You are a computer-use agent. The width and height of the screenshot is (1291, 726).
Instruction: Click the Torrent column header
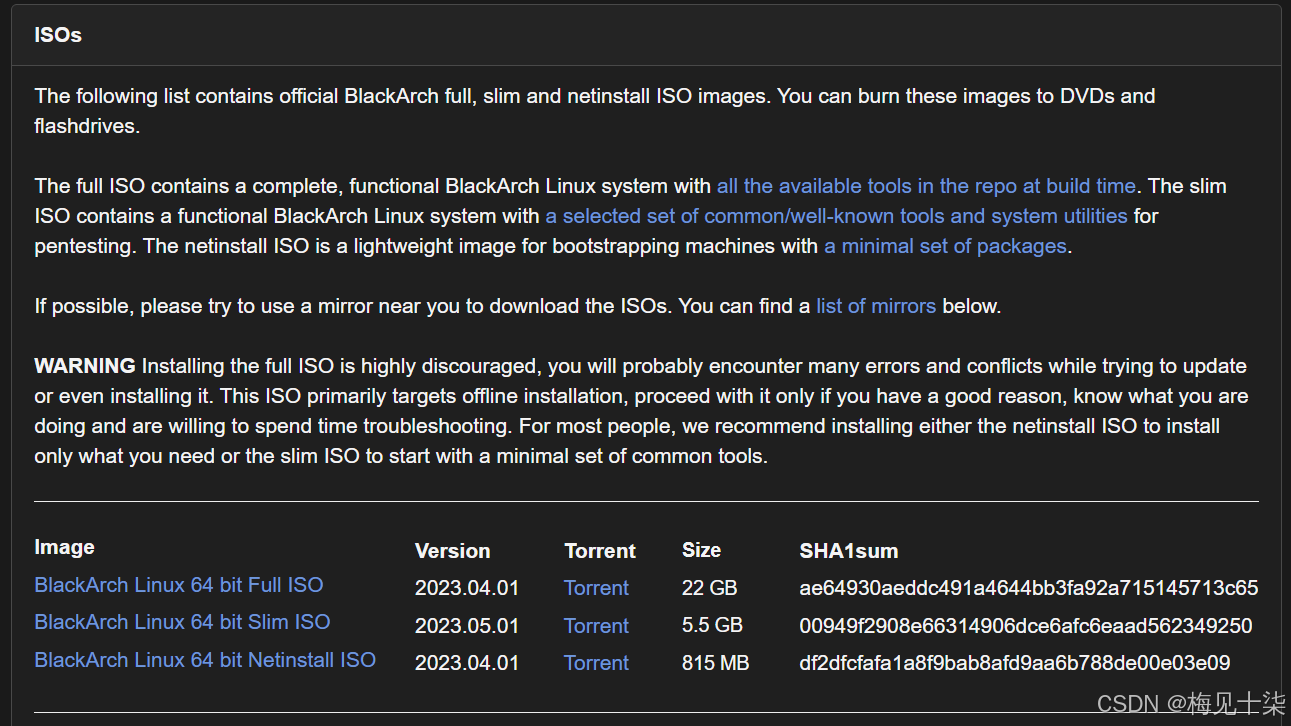pos(600,551)
